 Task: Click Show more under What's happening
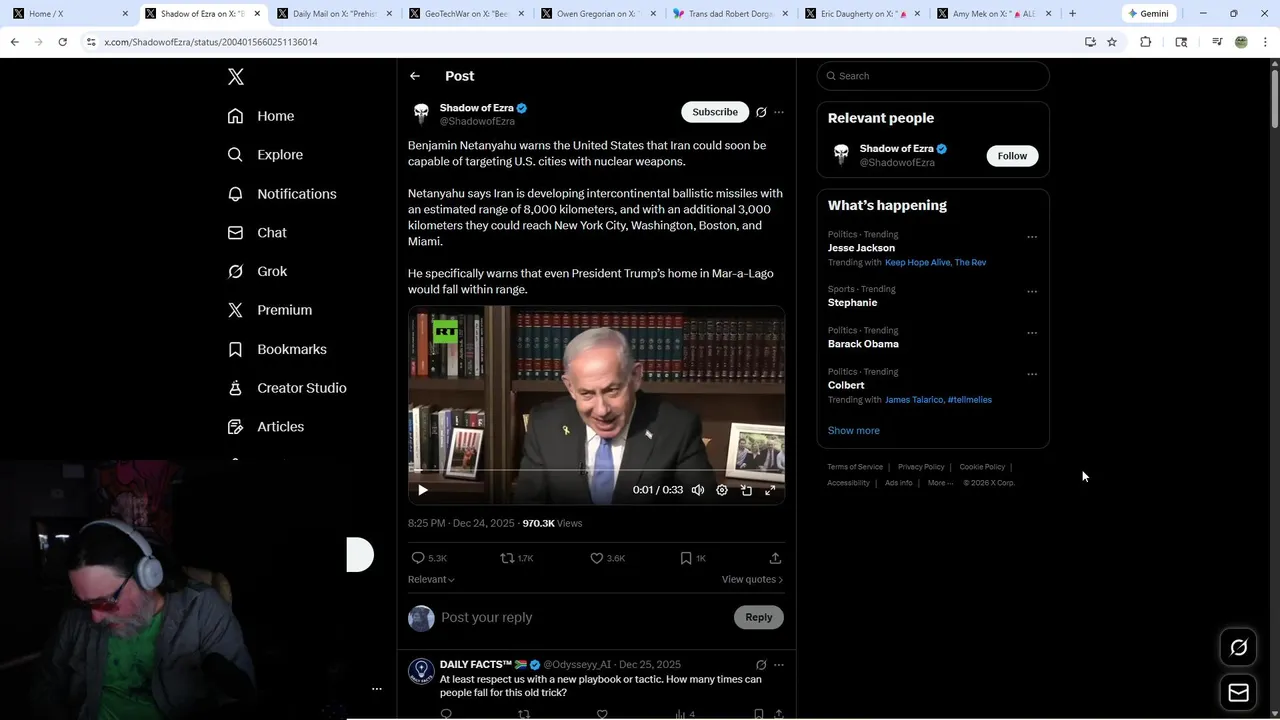854,431
